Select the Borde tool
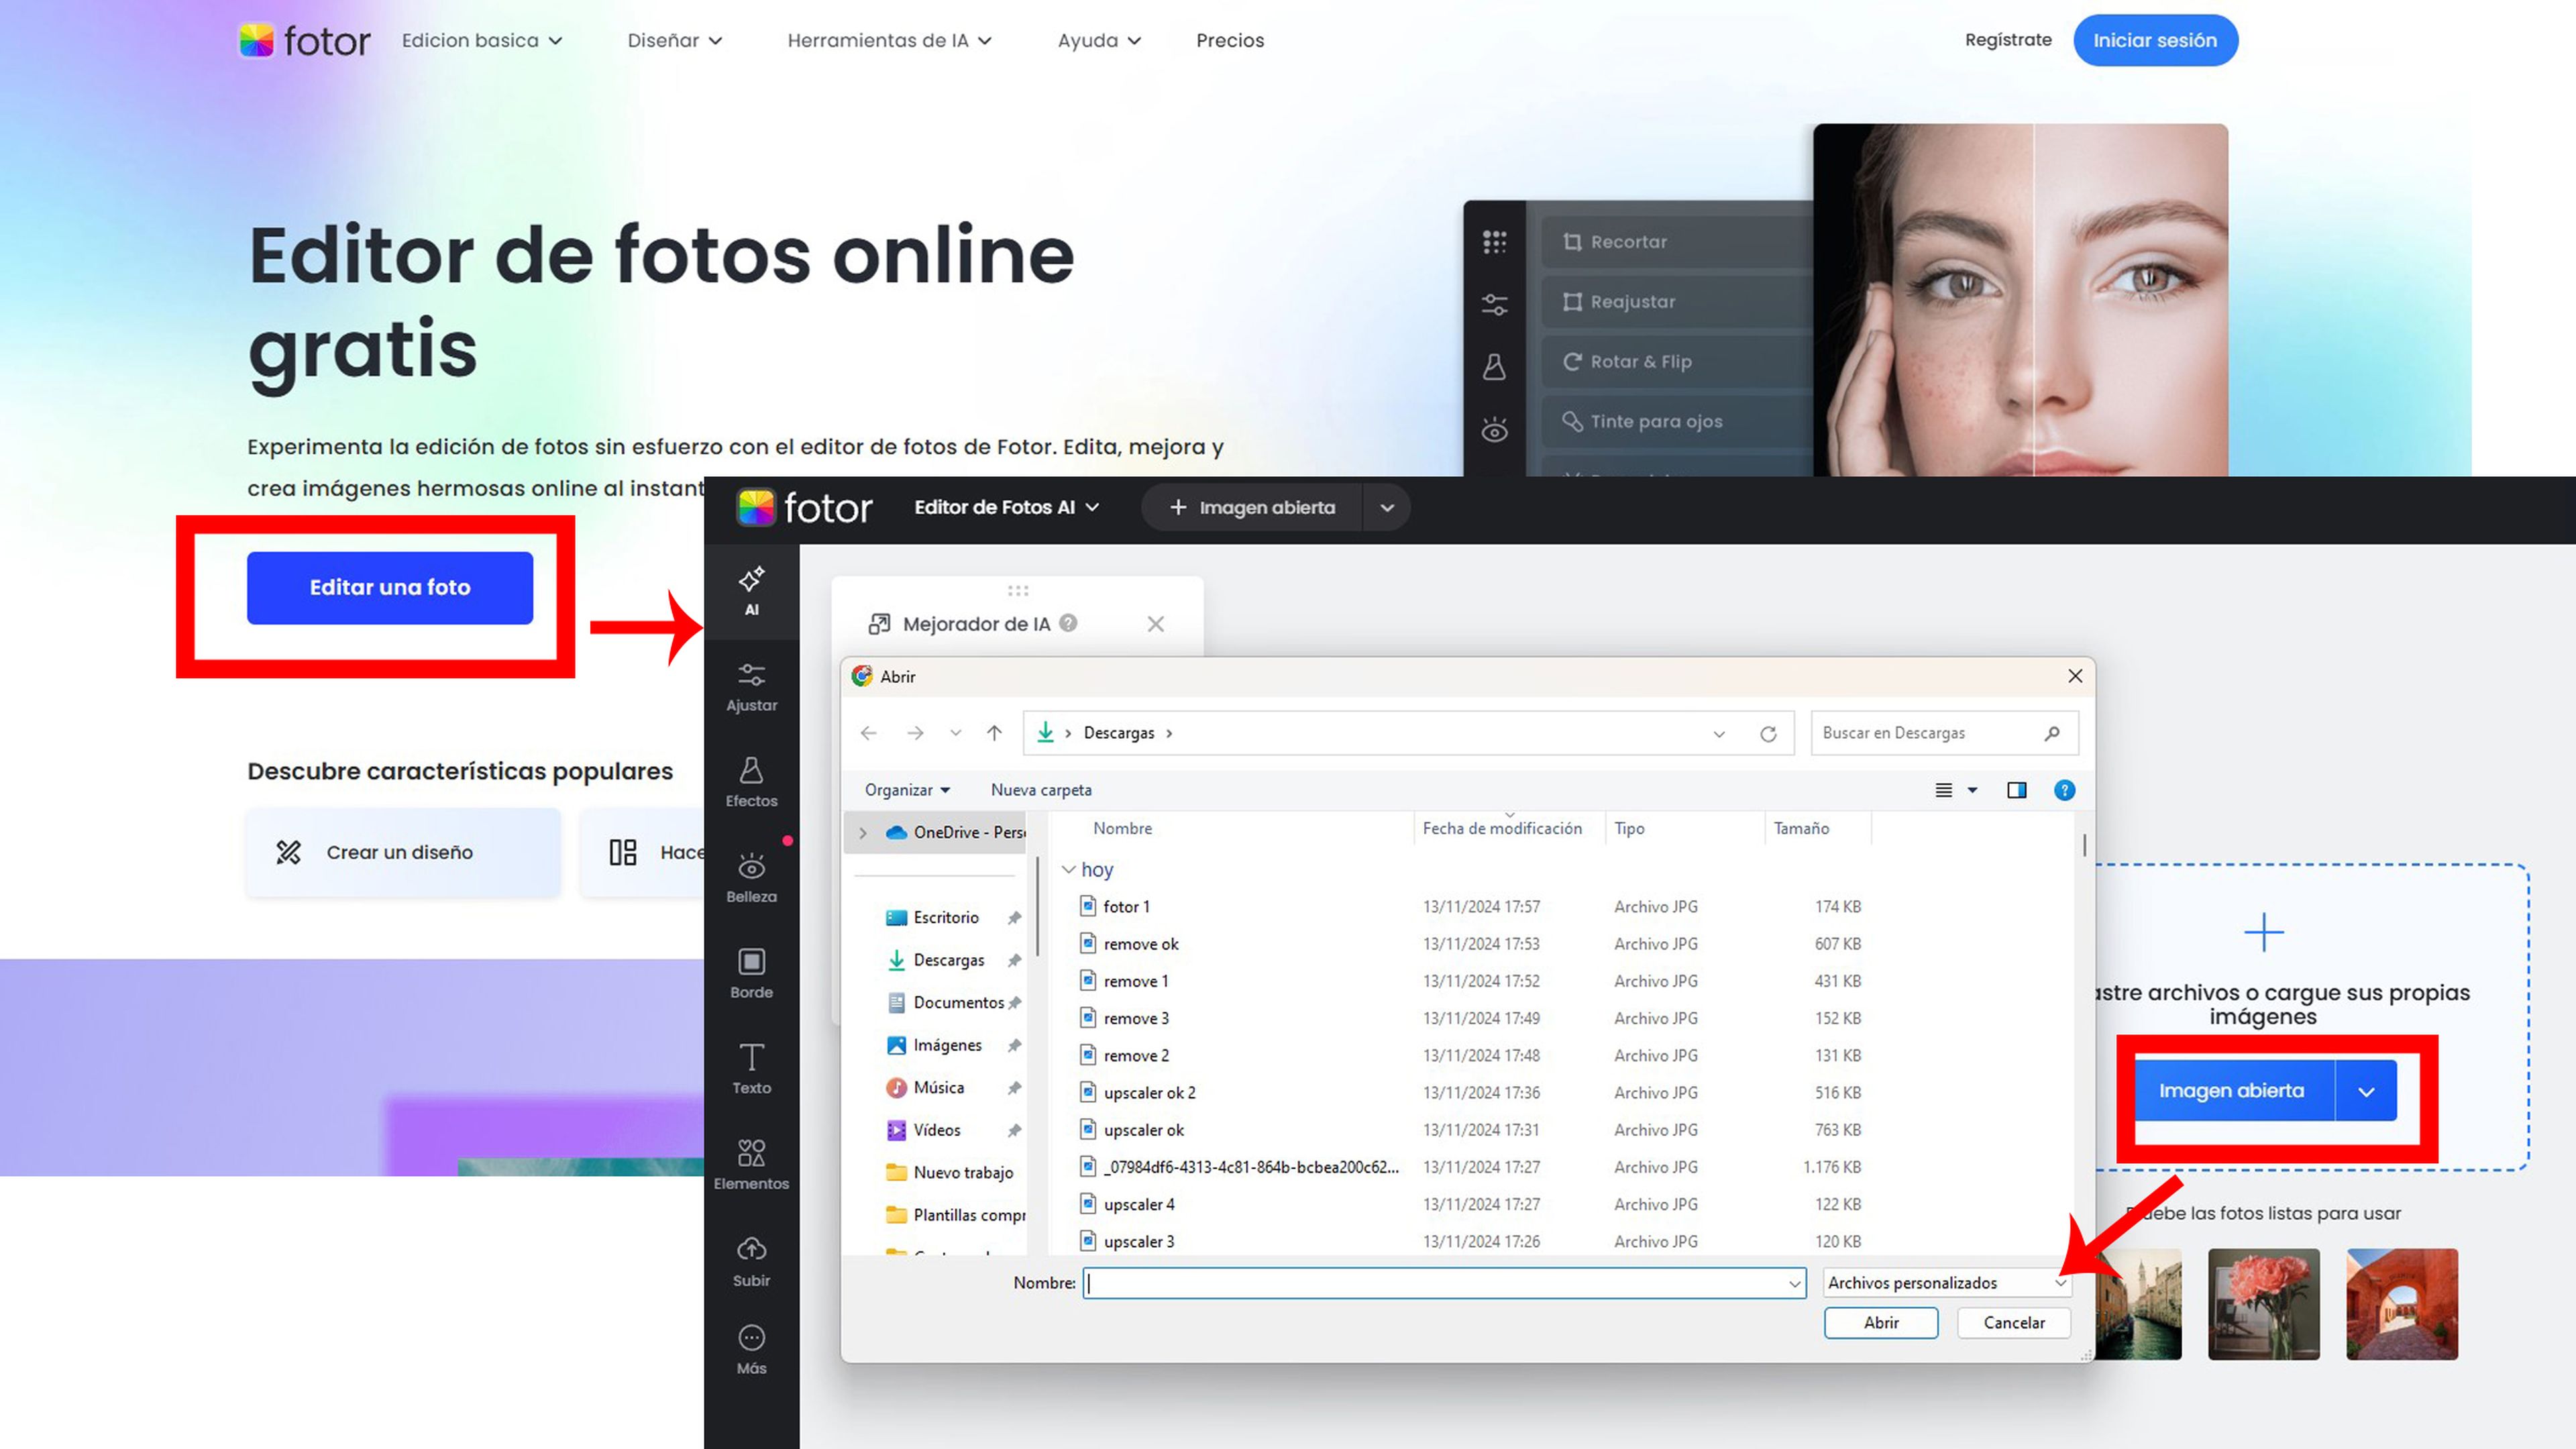Screen dimensions: 2576x1449 pyautogui.click(x=751, y=973)
